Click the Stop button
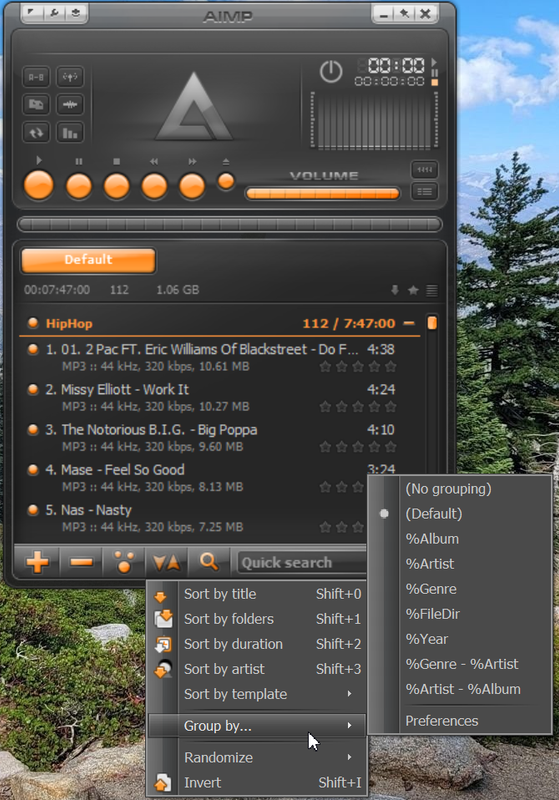This screenshot has height=800, width=559. tap(116, 186)
